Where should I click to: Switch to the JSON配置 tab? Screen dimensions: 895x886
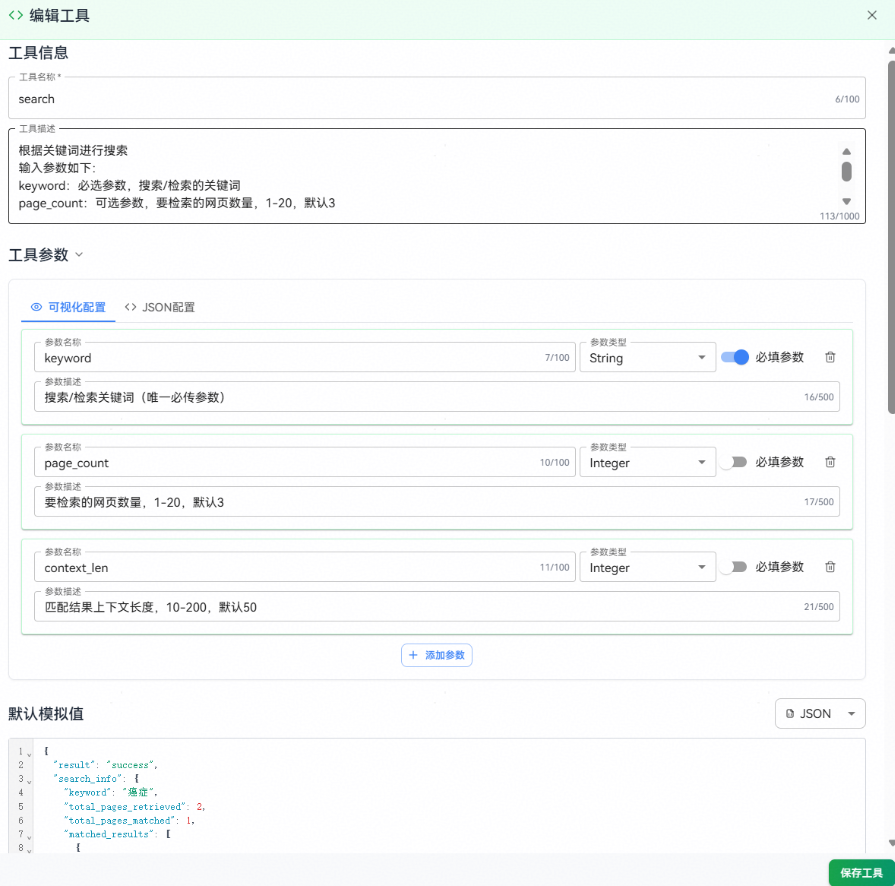[x=160, y=307]
